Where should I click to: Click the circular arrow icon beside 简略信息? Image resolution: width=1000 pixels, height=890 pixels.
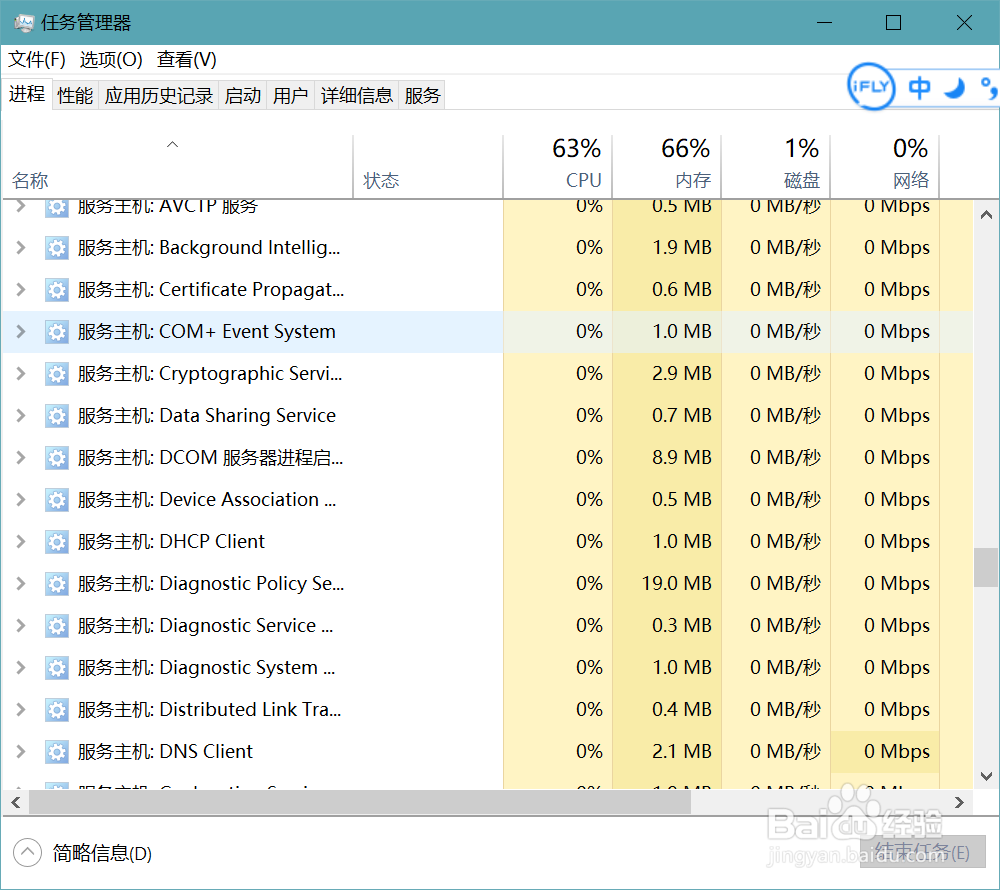point(26,854)
